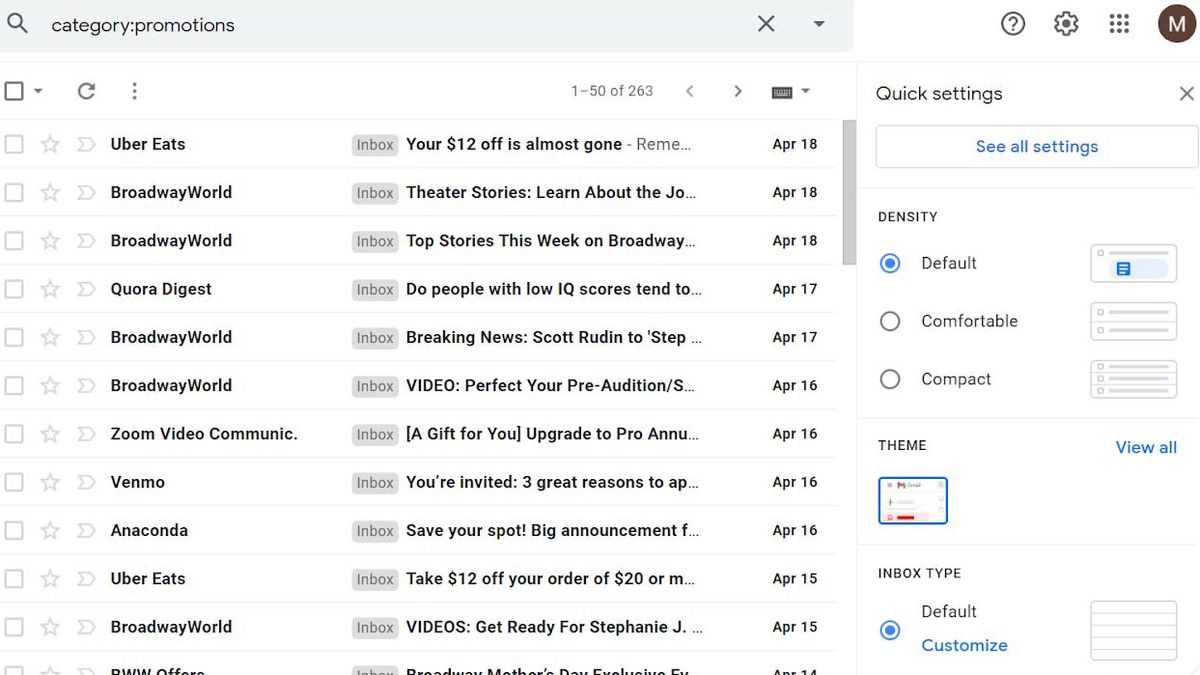1200x675 pixels.
Task: Open the input tools dropdown arrow
Action: (x=806, y=90)
